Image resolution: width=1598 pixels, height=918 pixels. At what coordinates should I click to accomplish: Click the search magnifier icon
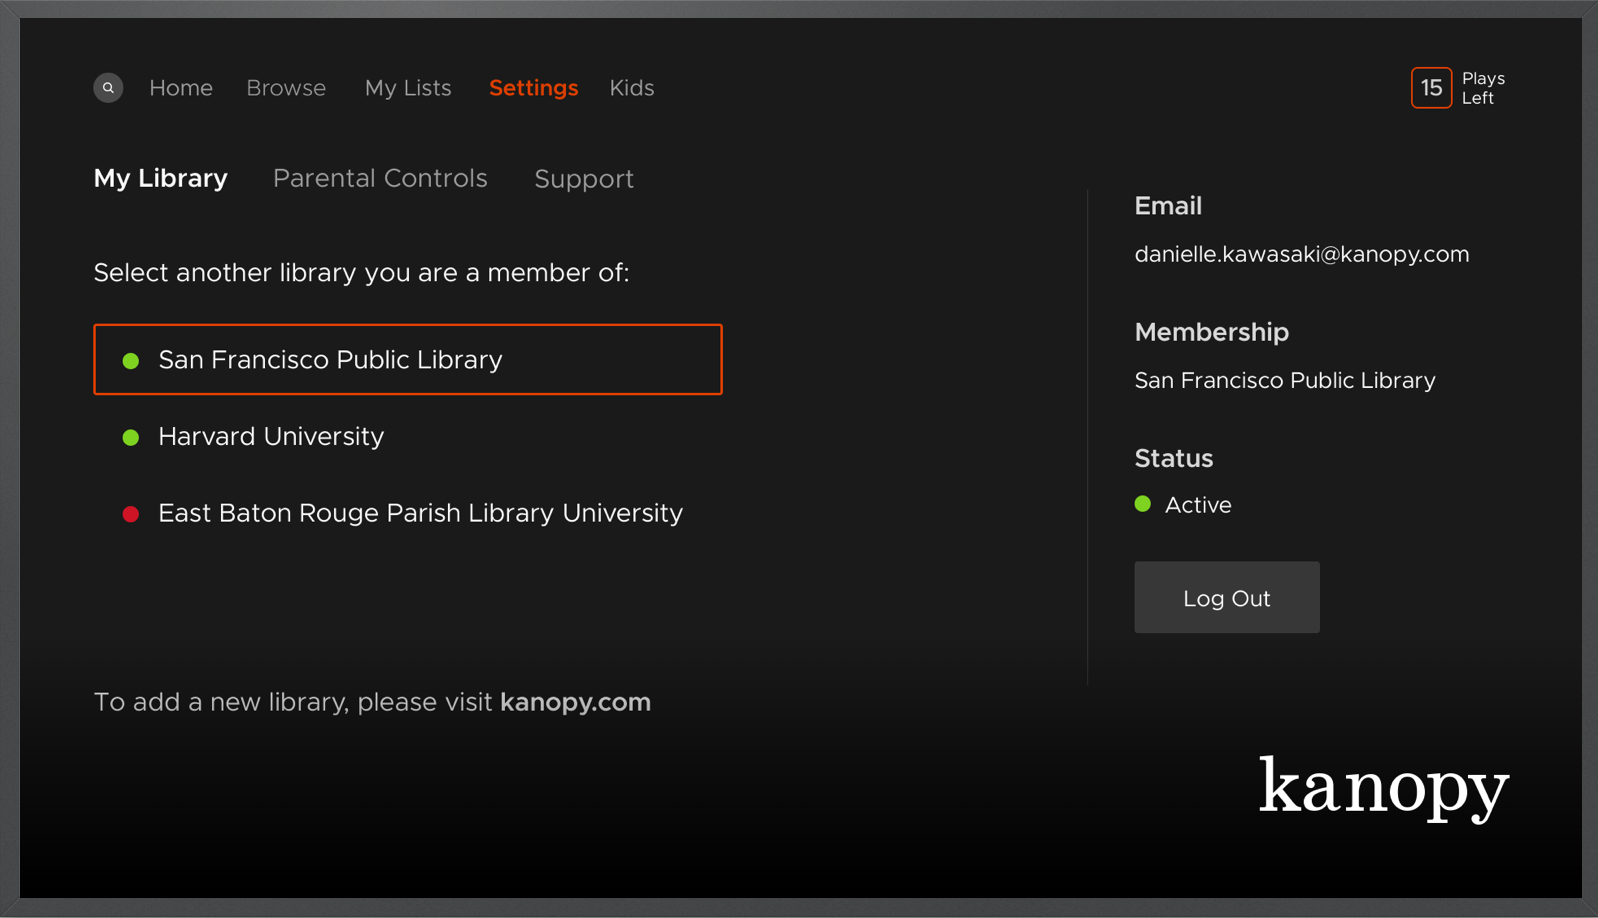[x=108, y=88]
